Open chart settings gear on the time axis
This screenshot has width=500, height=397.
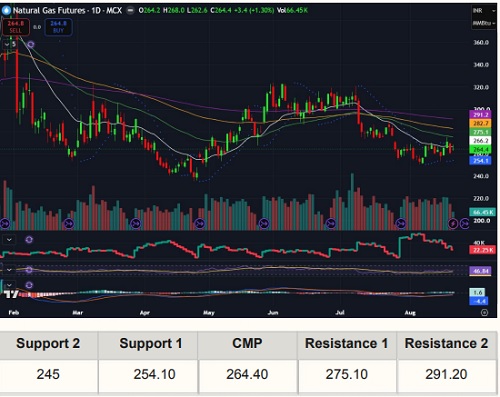484,312
